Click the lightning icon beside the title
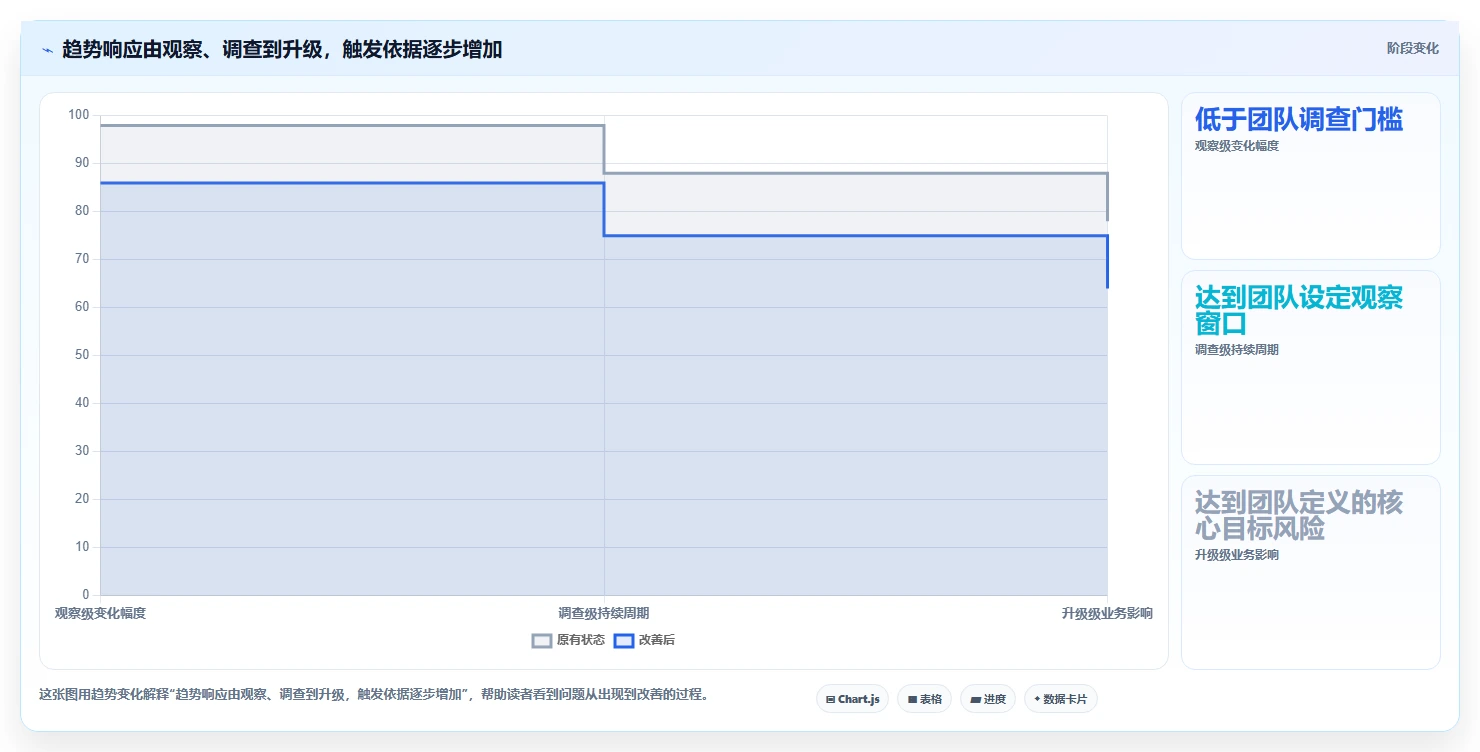Viewport: 1480px width, 752px height. [x=47, y=49]
